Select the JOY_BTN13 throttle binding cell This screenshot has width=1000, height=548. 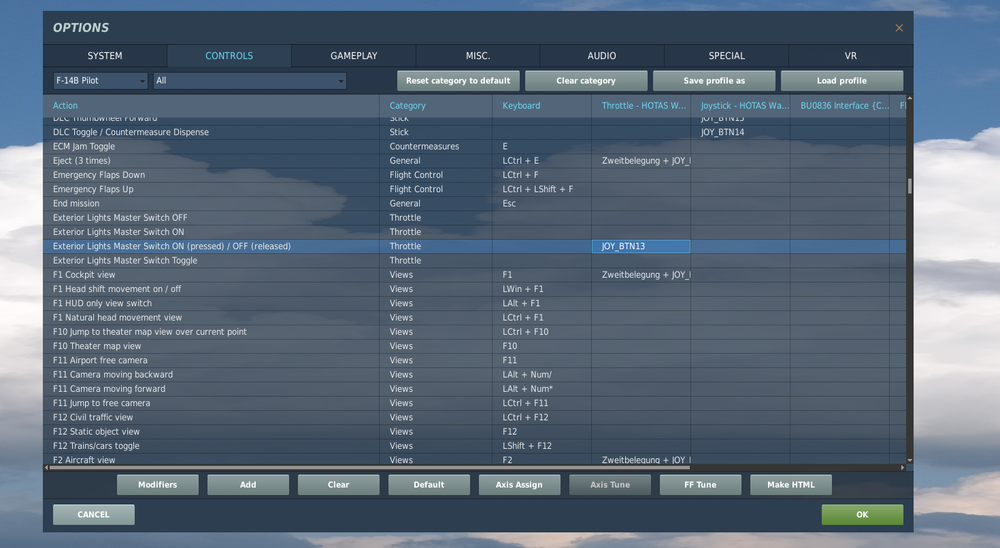coord(641,246)
